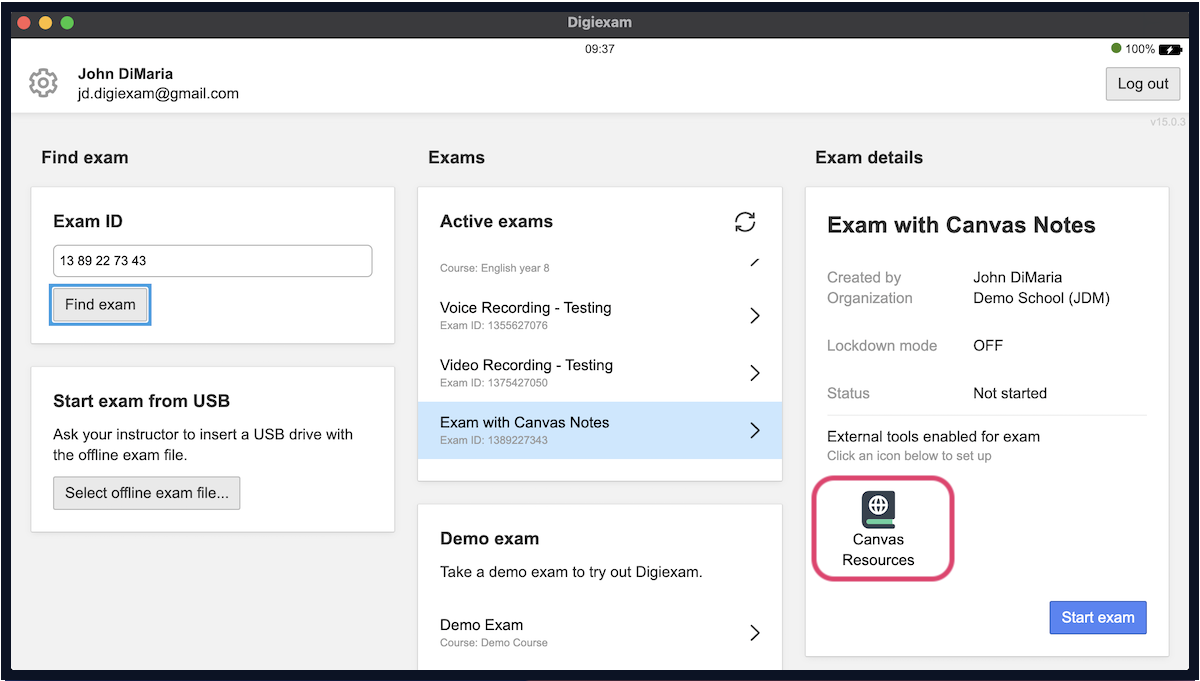Click the red close window button
Viewport: 1200px width, 681px height.
24,22
